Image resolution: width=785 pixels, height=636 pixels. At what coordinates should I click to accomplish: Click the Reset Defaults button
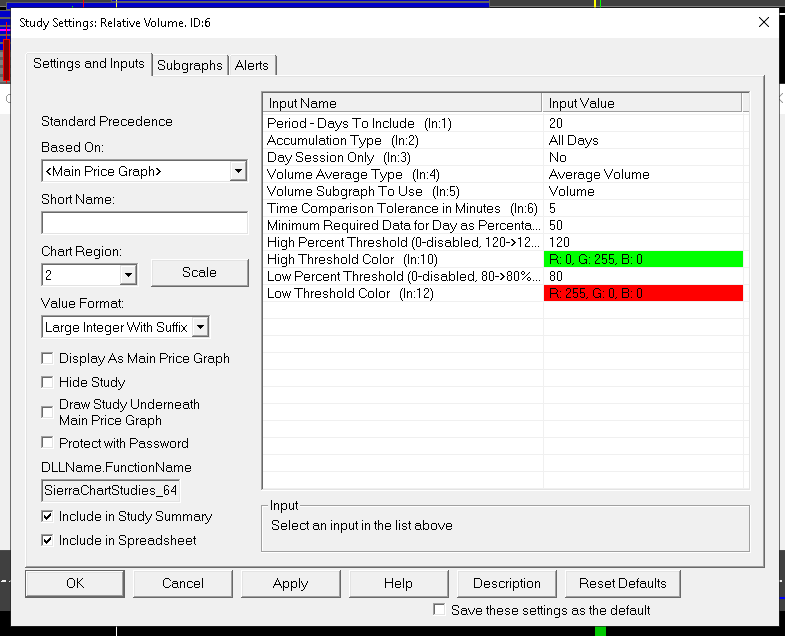click(x=622, y=583)
